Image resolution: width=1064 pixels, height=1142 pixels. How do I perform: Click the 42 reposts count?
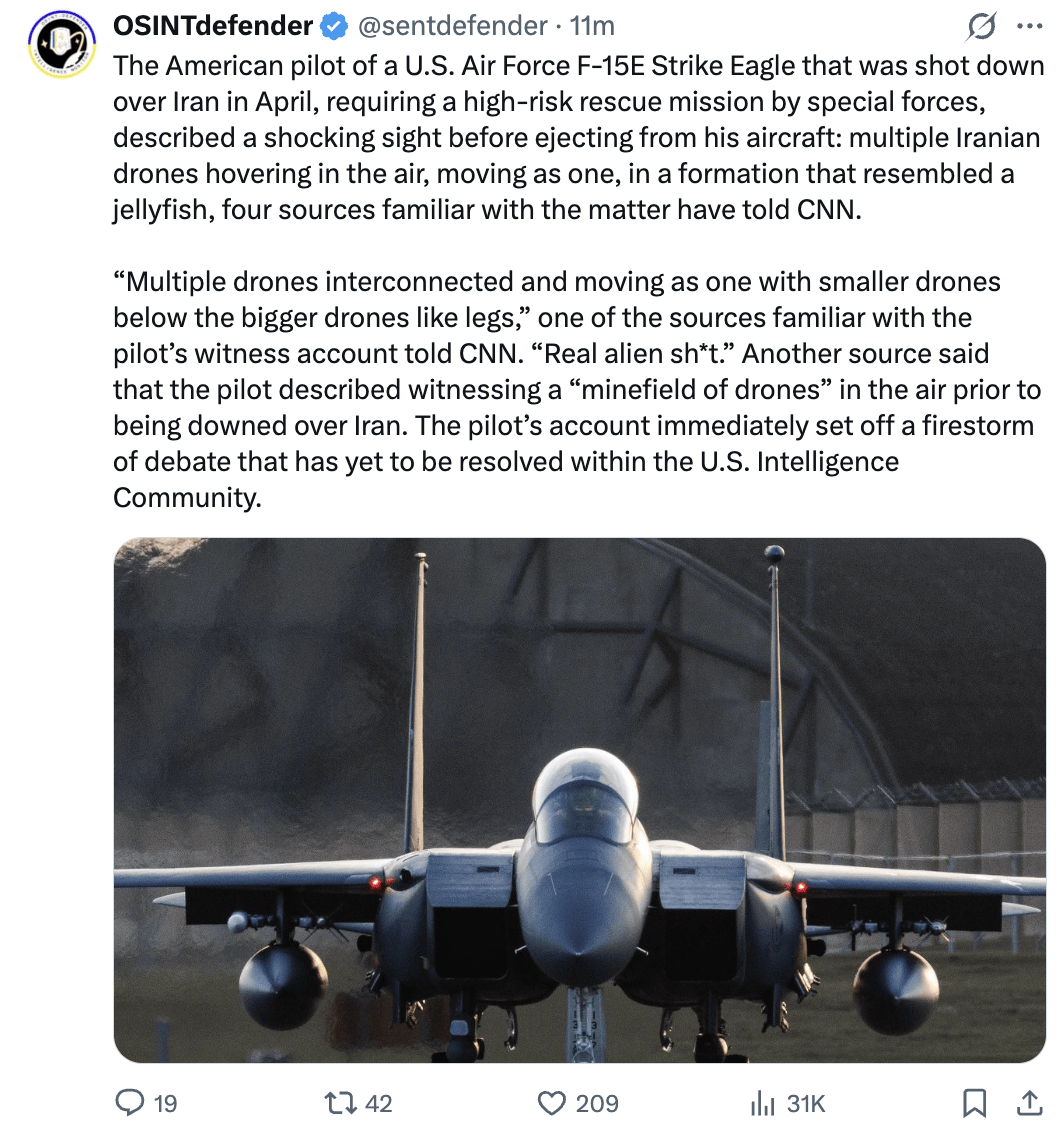(378, 1103)
